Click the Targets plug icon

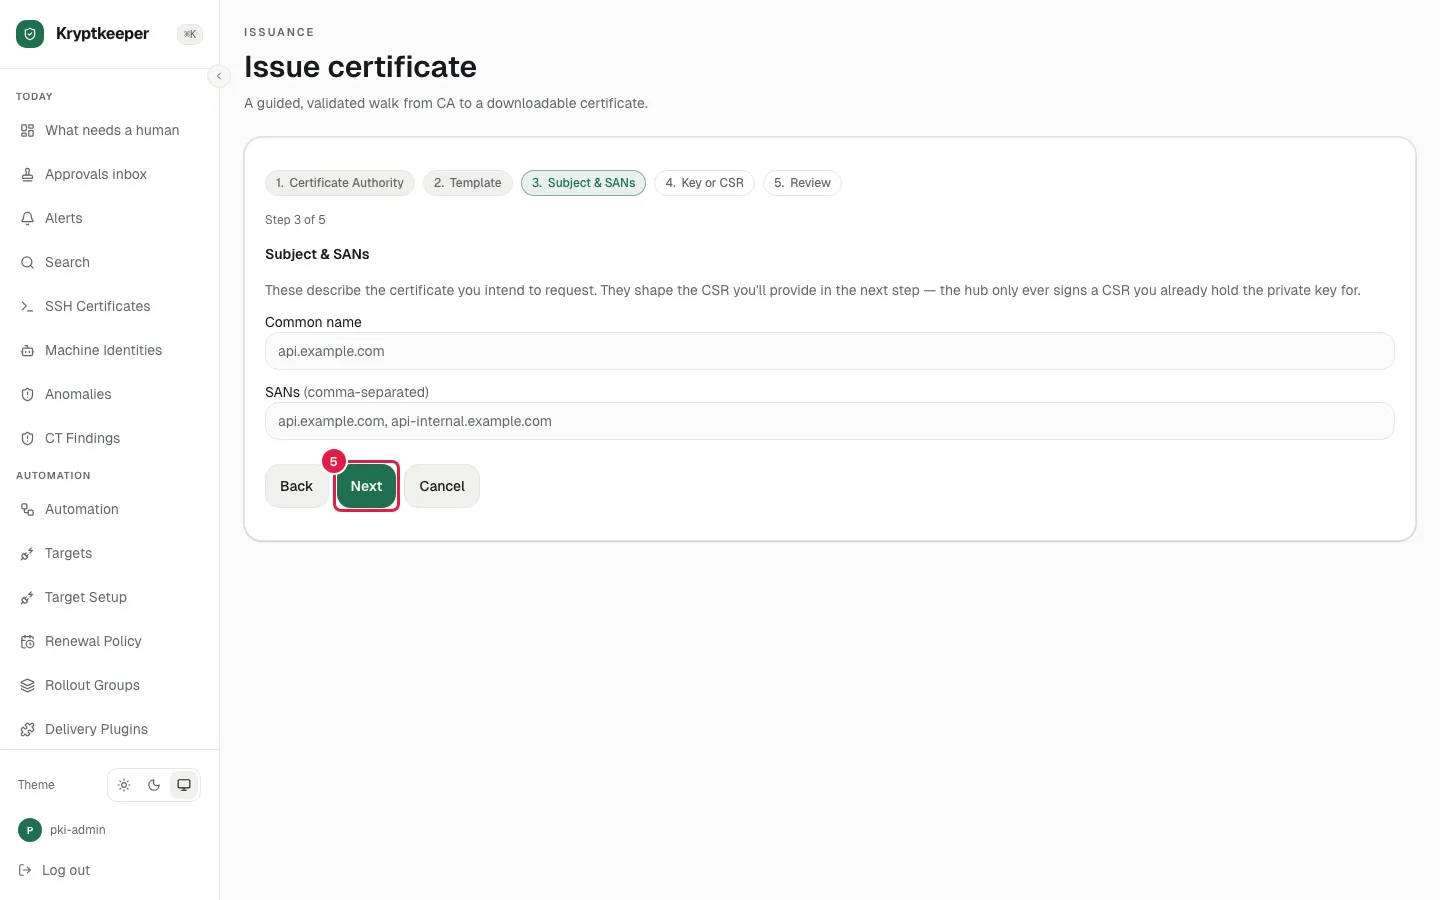27,554
